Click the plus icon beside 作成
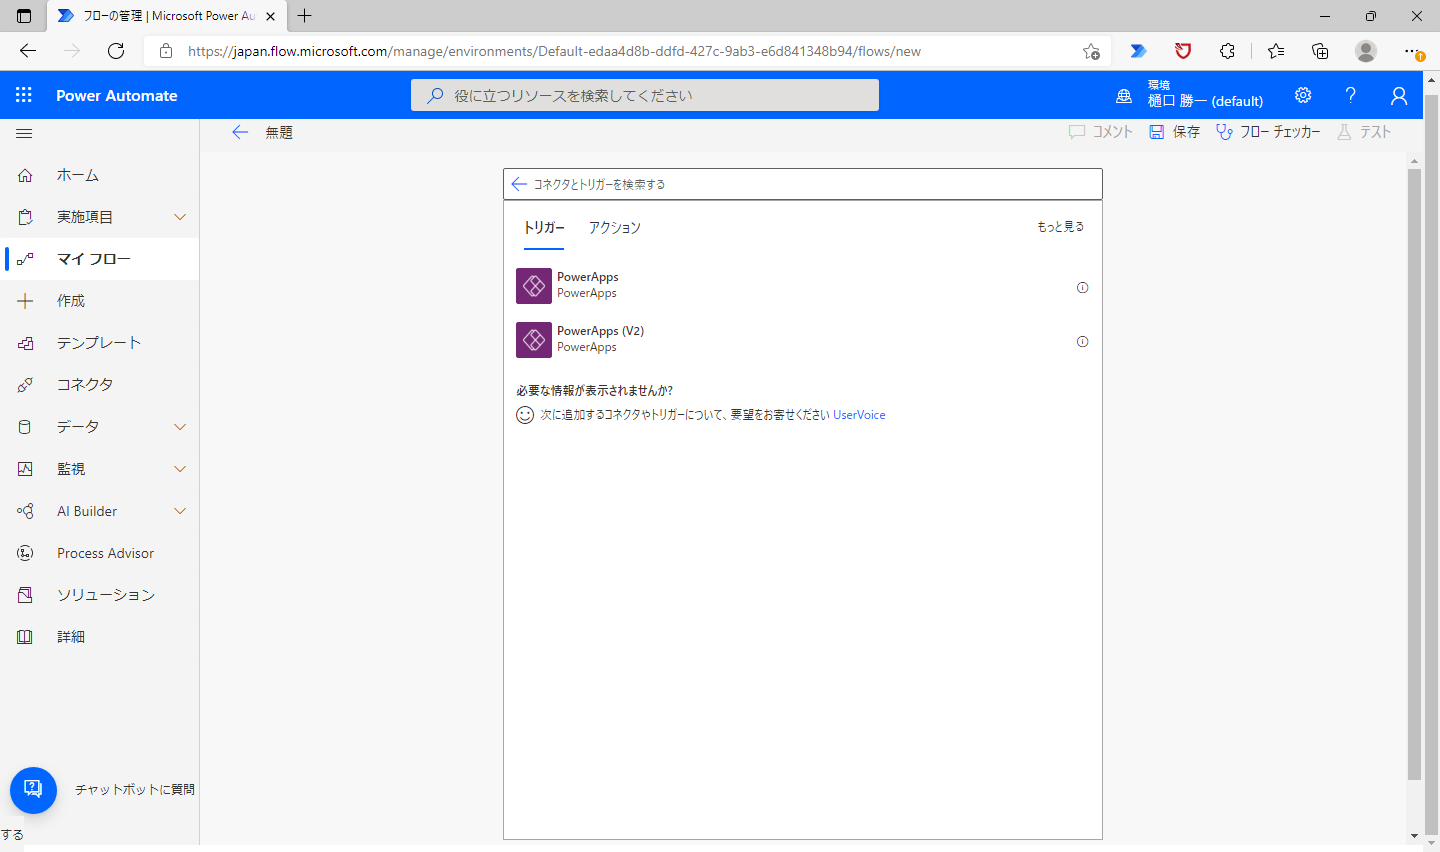The image size is (1440, 852). coord(25,301)
